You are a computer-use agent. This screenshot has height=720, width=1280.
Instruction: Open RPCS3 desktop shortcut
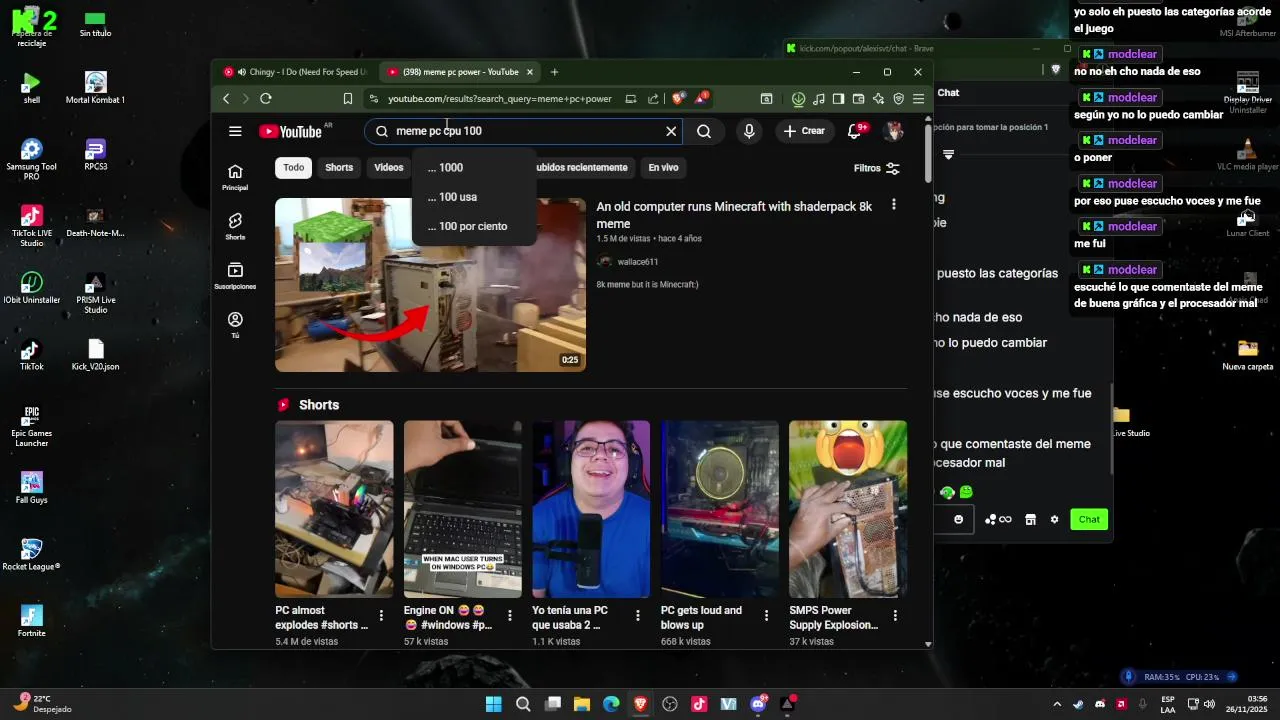click(x=95, y=155)
